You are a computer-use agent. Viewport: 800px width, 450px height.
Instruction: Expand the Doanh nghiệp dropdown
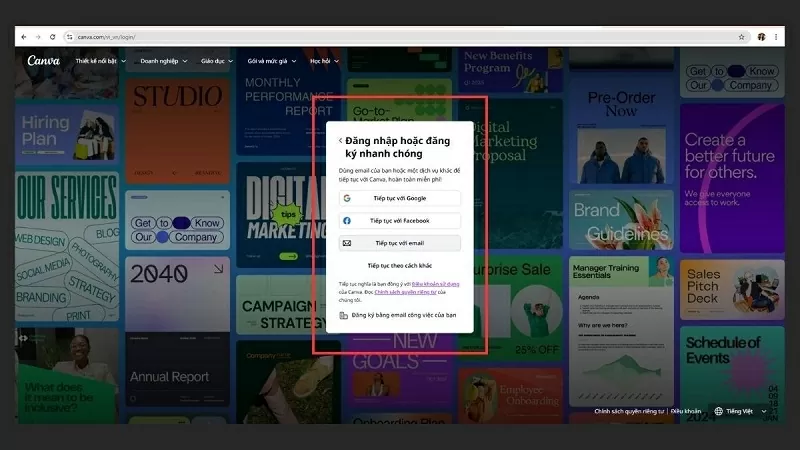(163, 61)
